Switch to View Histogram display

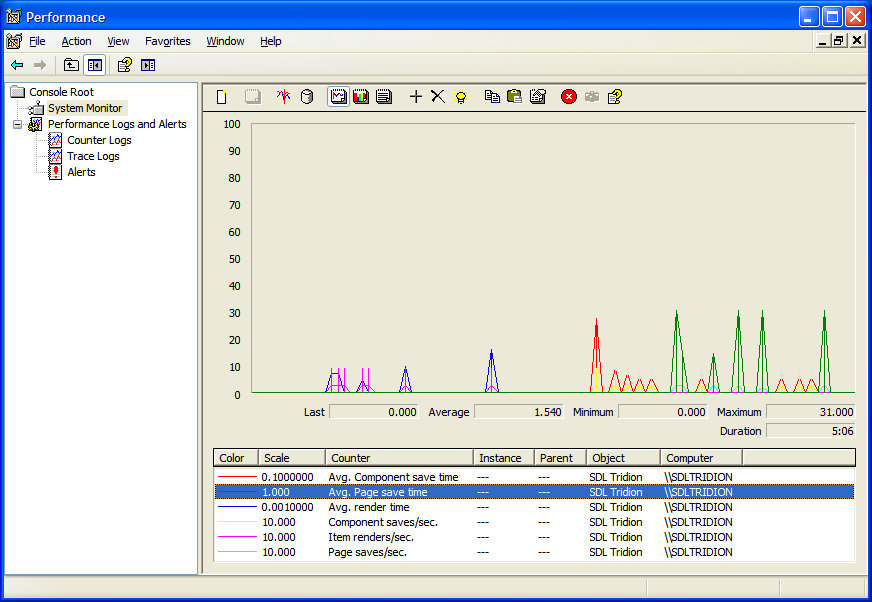pyautogui.click(x=361, y=97)
